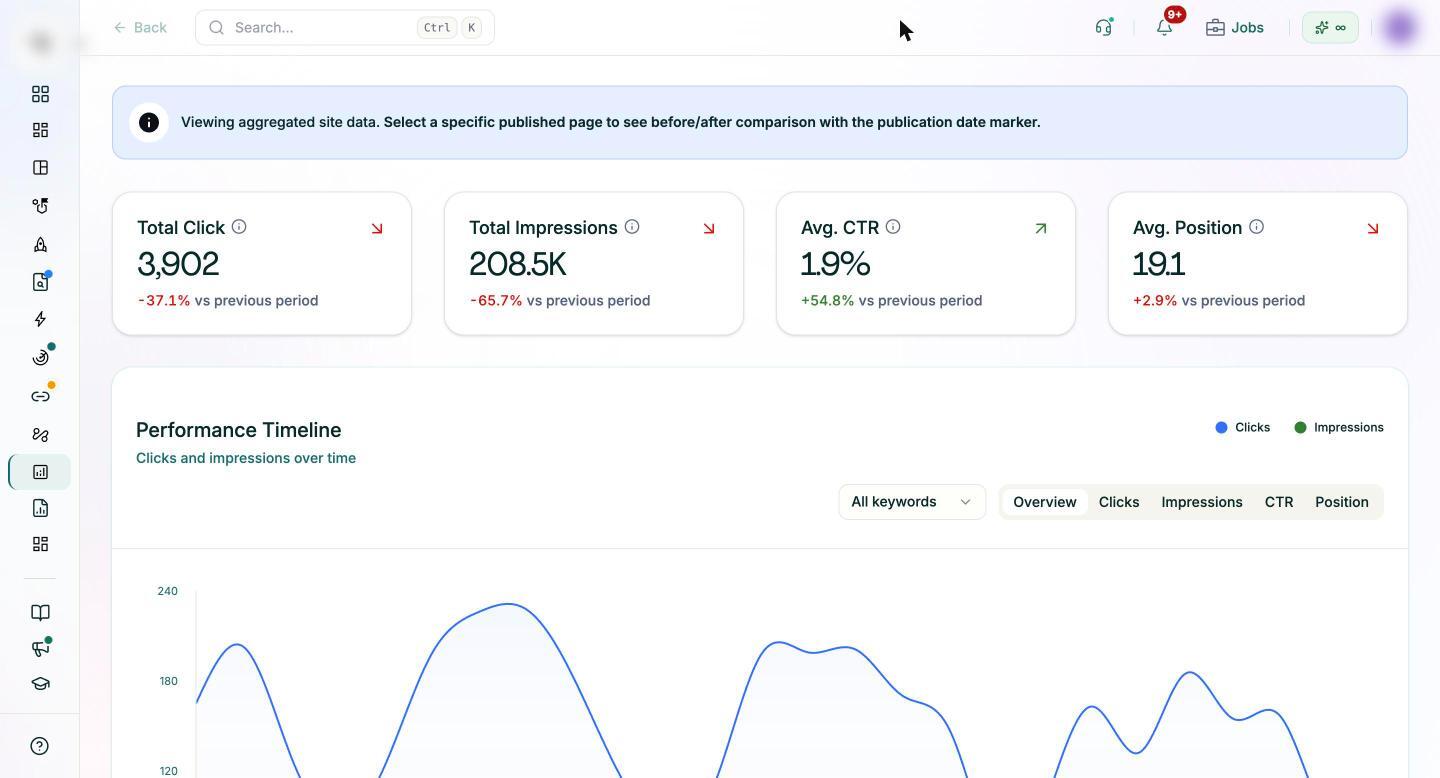Toggle the Impressions legend series
Viewport: 1440px width, 778px height.
point(1339,427)
